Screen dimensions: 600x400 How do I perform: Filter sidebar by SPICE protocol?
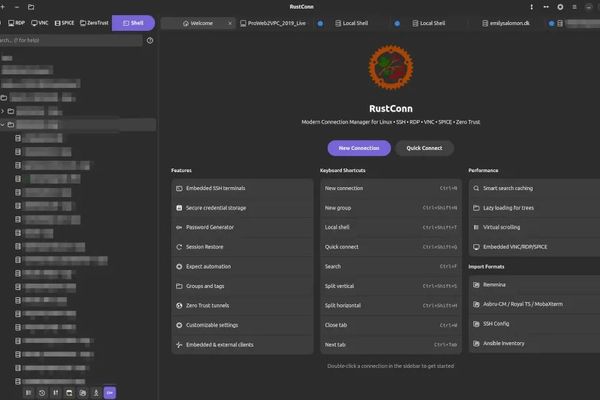(64, 23)
